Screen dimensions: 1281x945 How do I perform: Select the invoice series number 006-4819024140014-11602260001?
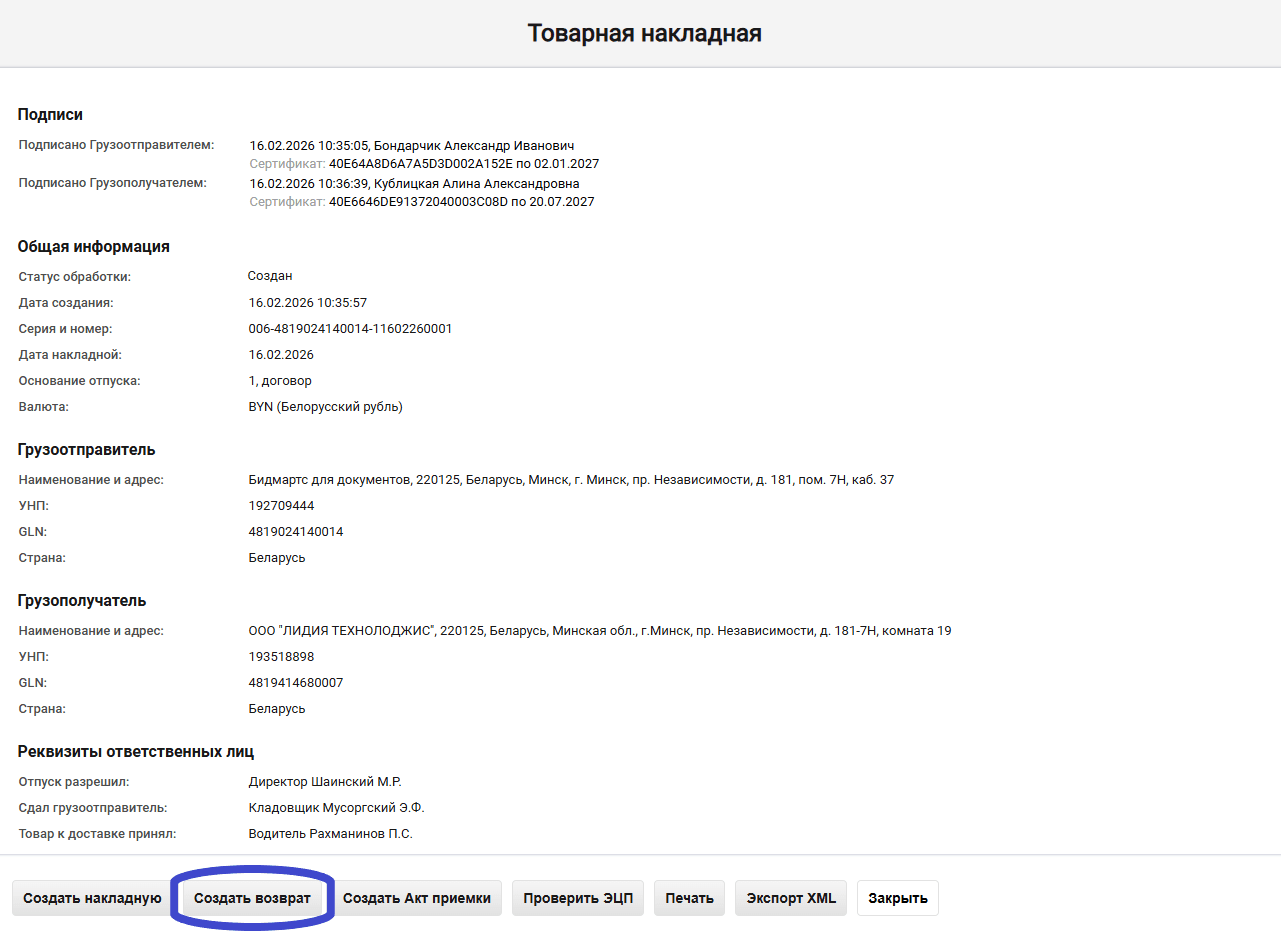(350, 329)
